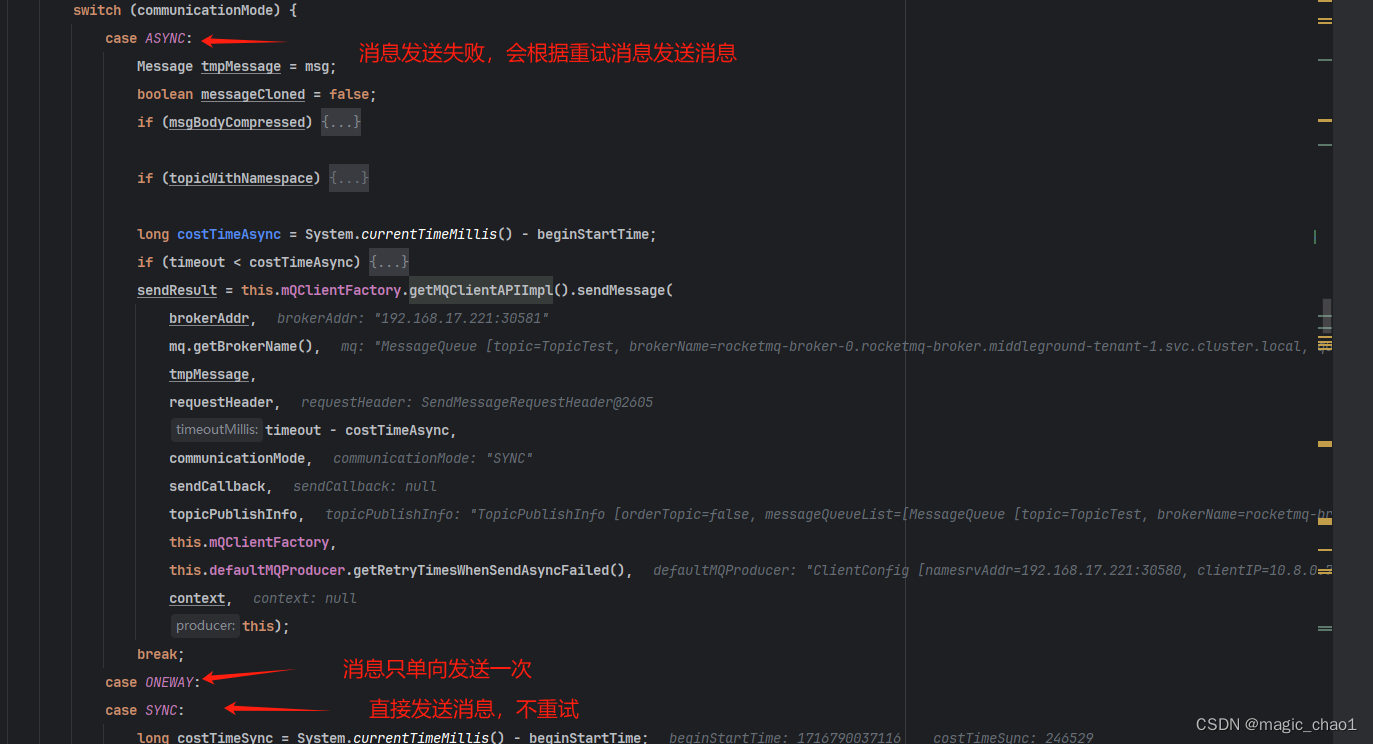The image size is (1373, 744).
Task: Click context: null inline value
Action: pos(305,598)
